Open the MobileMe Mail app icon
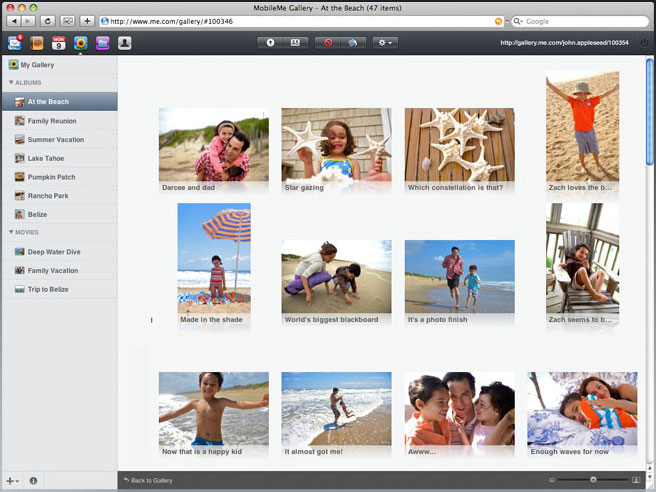656x492 pixels. 15,43
